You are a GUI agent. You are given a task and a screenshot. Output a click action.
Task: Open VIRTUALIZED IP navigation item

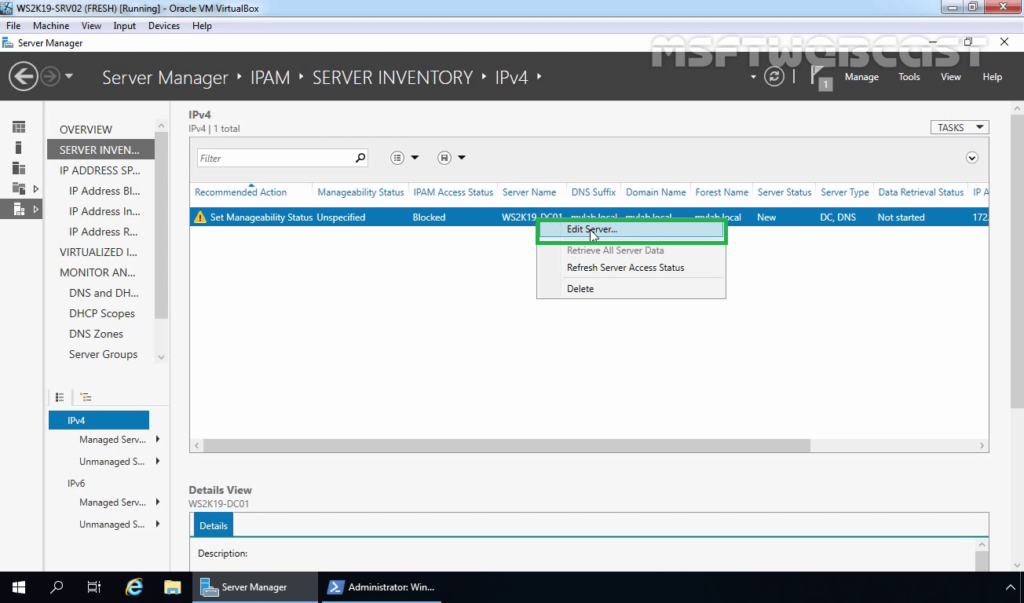coord(98,252)
